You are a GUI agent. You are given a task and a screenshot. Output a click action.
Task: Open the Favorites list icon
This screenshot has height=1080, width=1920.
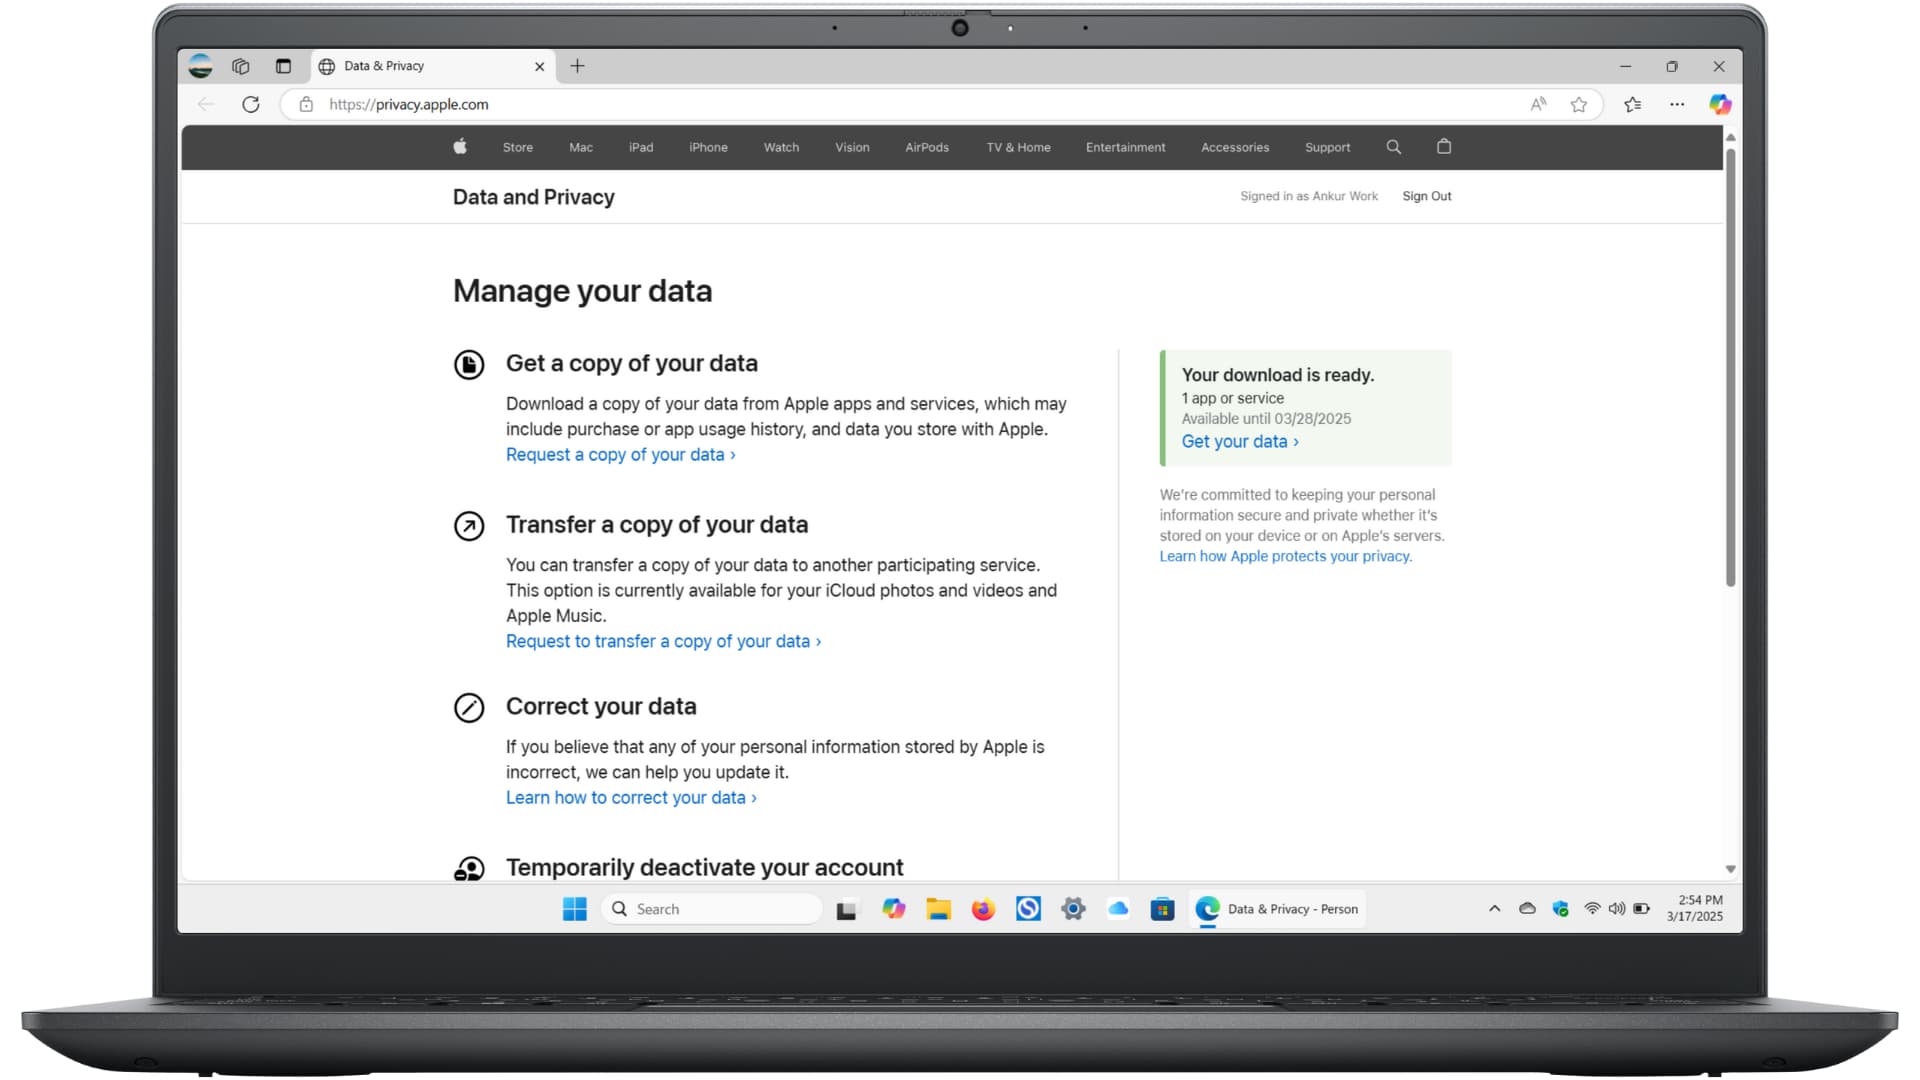[1632, 104]
